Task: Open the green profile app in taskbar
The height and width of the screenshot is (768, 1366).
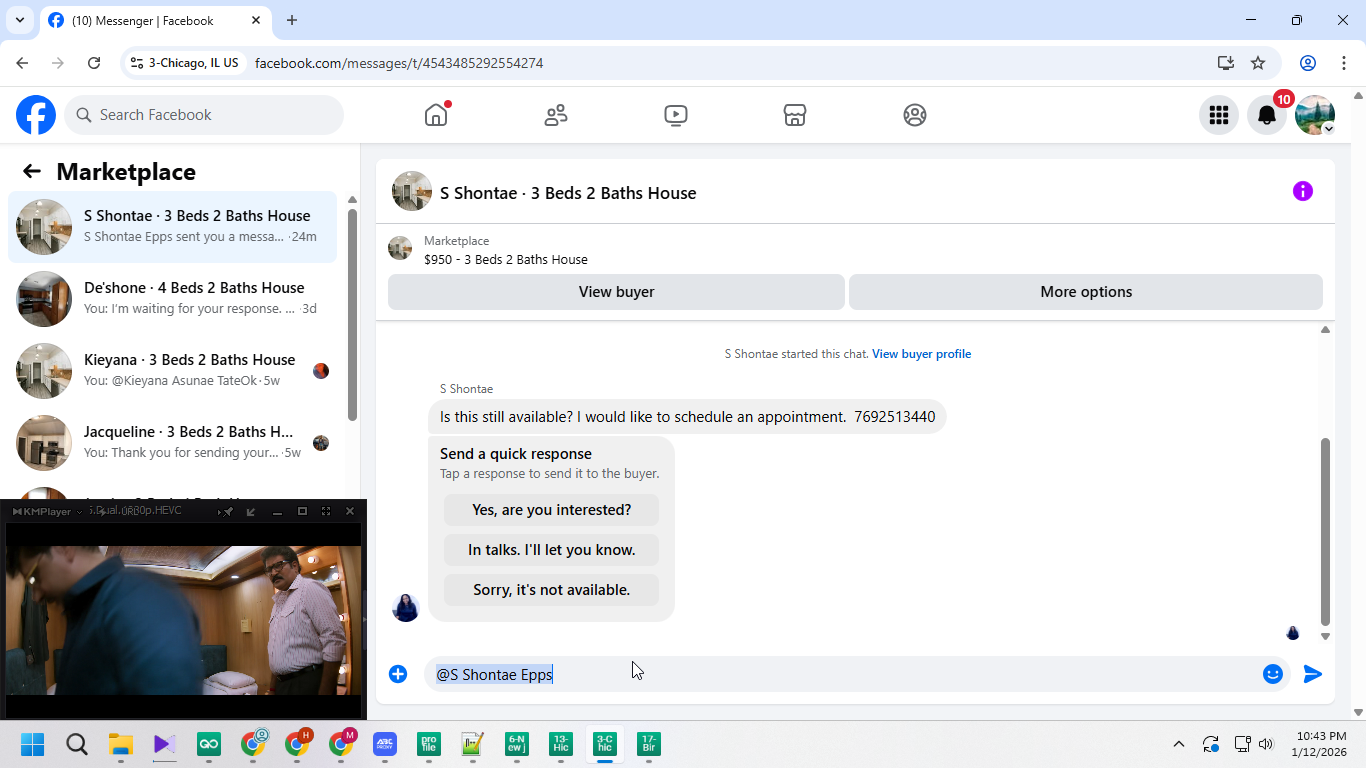Action: (429, 744)
